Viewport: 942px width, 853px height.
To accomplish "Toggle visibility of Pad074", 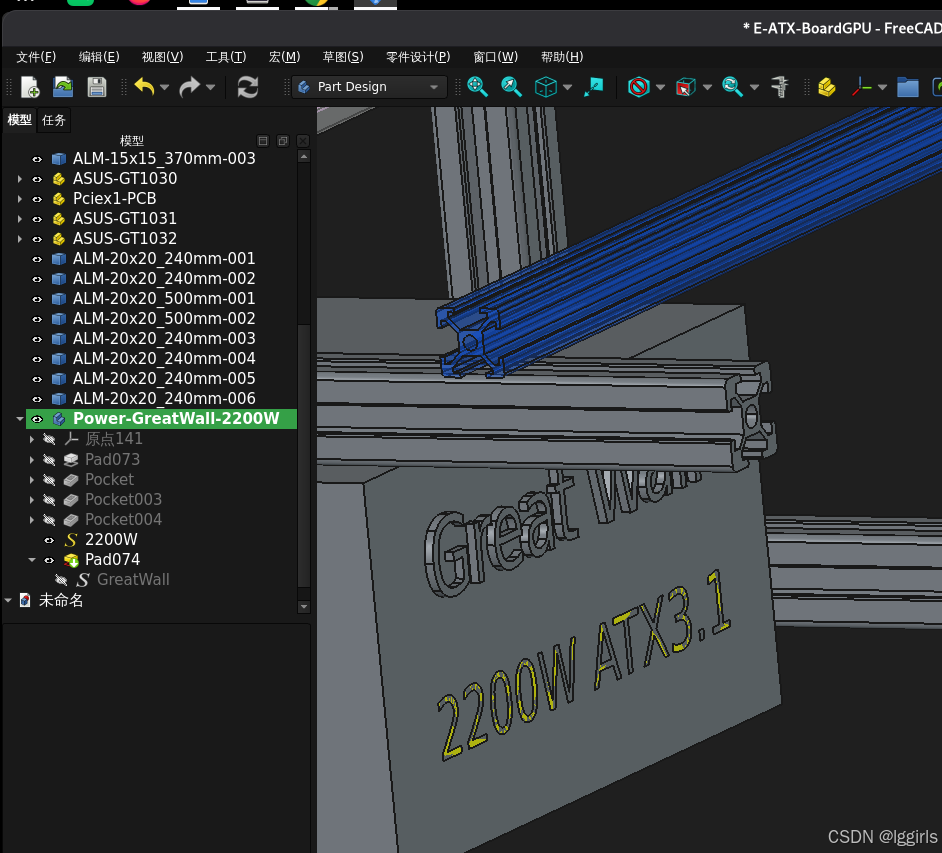I will 49,560.
